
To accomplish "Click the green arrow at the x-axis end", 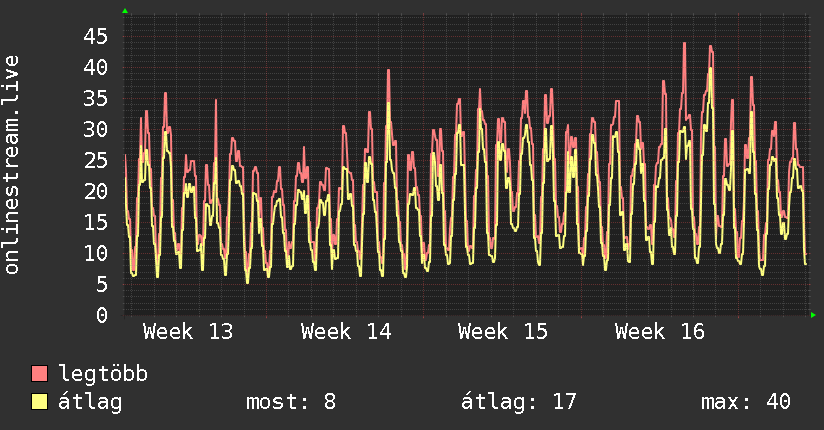I will pos(813,315).
